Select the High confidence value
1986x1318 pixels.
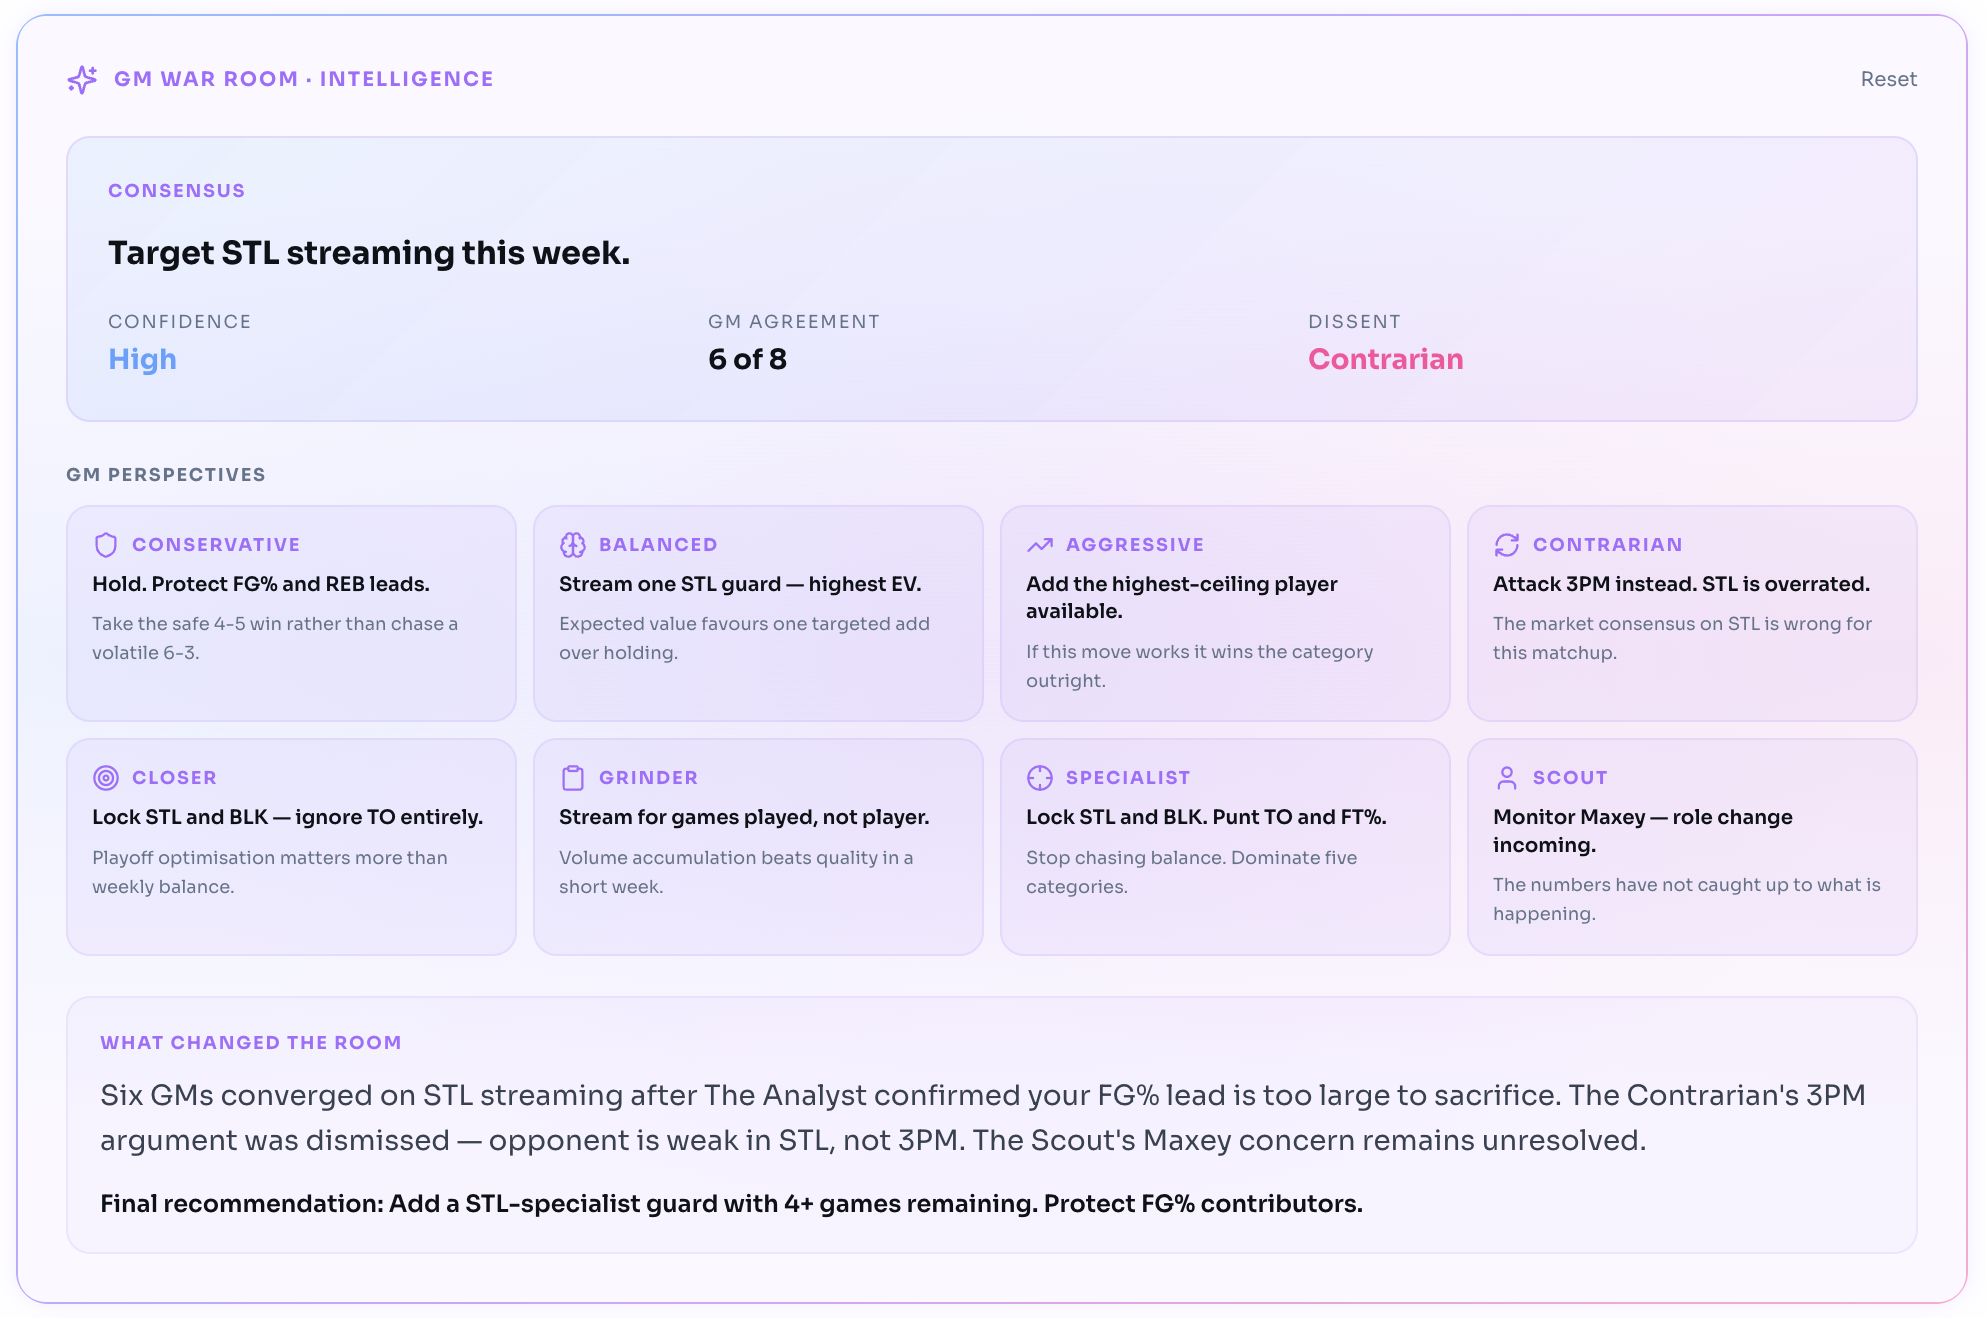(142, 359)
